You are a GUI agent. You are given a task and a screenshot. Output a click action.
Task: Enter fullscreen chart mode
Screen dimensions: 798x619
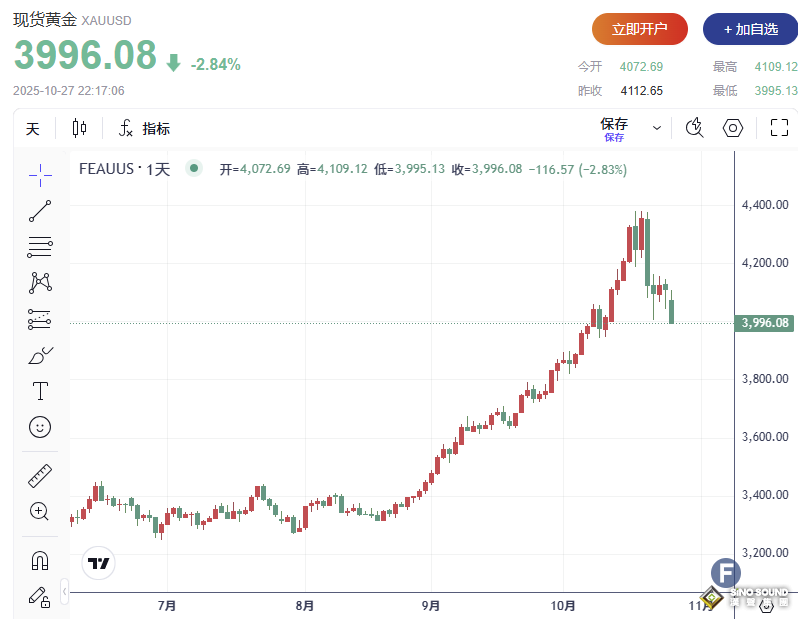point(779,128)
